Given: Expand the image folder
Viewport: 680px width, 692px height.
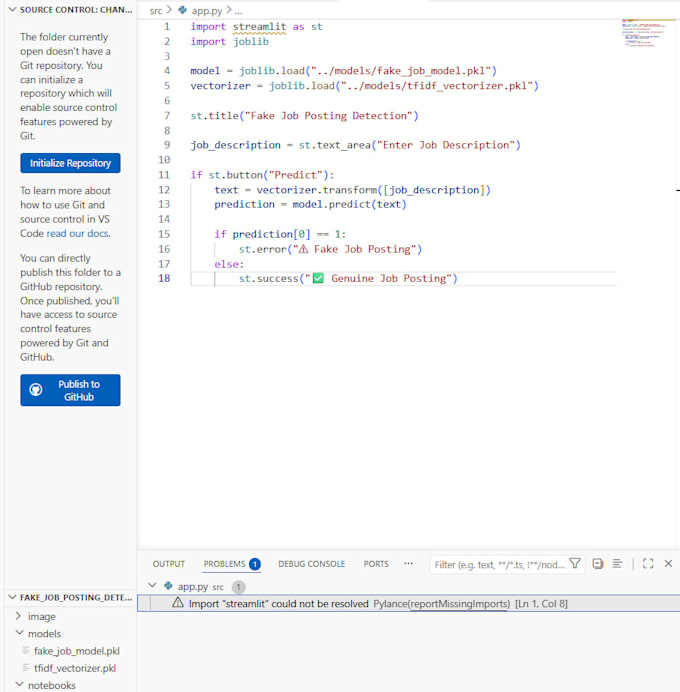Looking at the screenshot, I should pyautogui.click(x=41, y=616).
